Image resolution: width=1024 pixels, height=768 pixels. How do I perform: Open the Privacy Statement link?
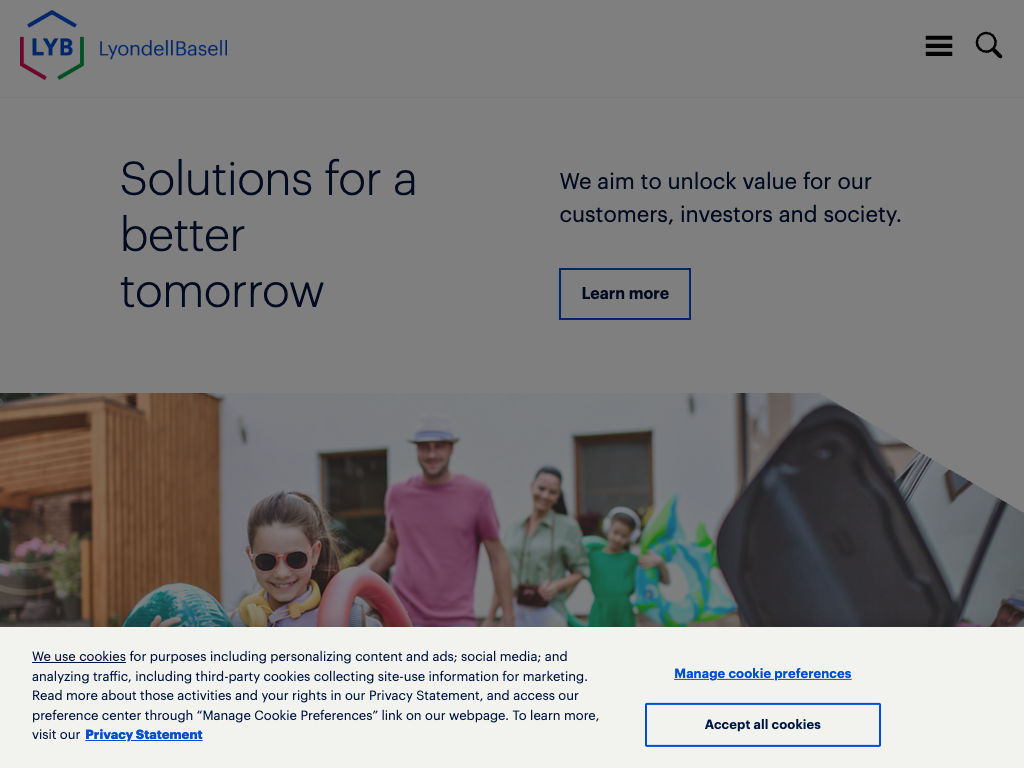click(144, 735)
